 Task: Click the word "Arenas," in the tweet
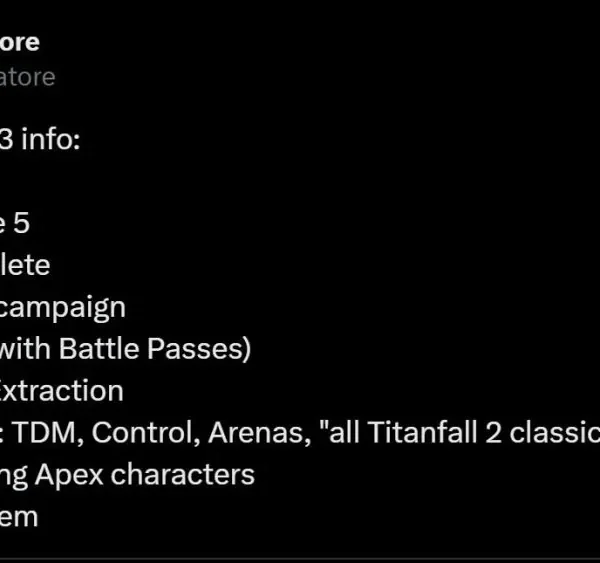pyautogui.click(x=260, y=433)
